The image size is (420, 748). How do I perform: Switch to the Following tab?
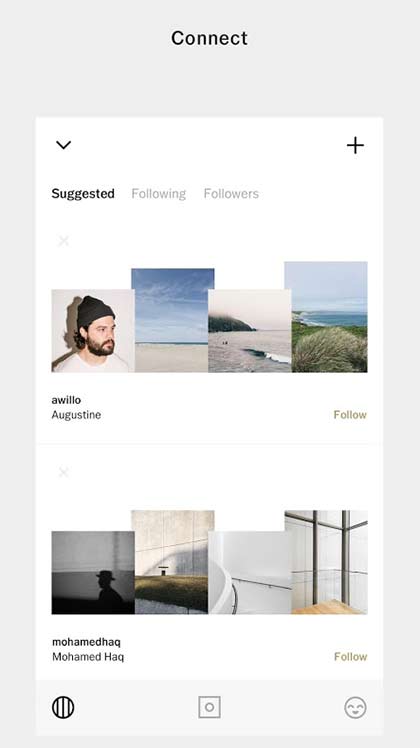pyautogui.click(x=158, y=194)
